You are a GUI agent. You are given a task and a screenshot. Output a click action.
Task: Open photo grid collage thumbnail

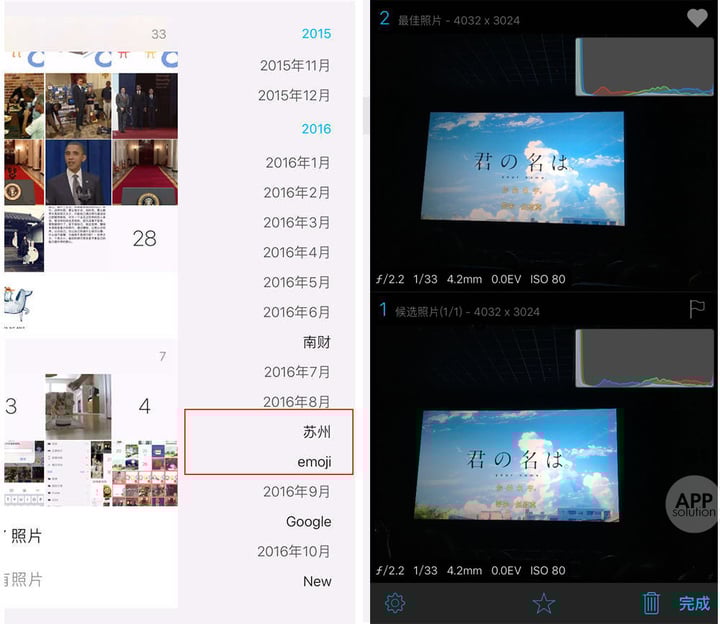(145, 473)
